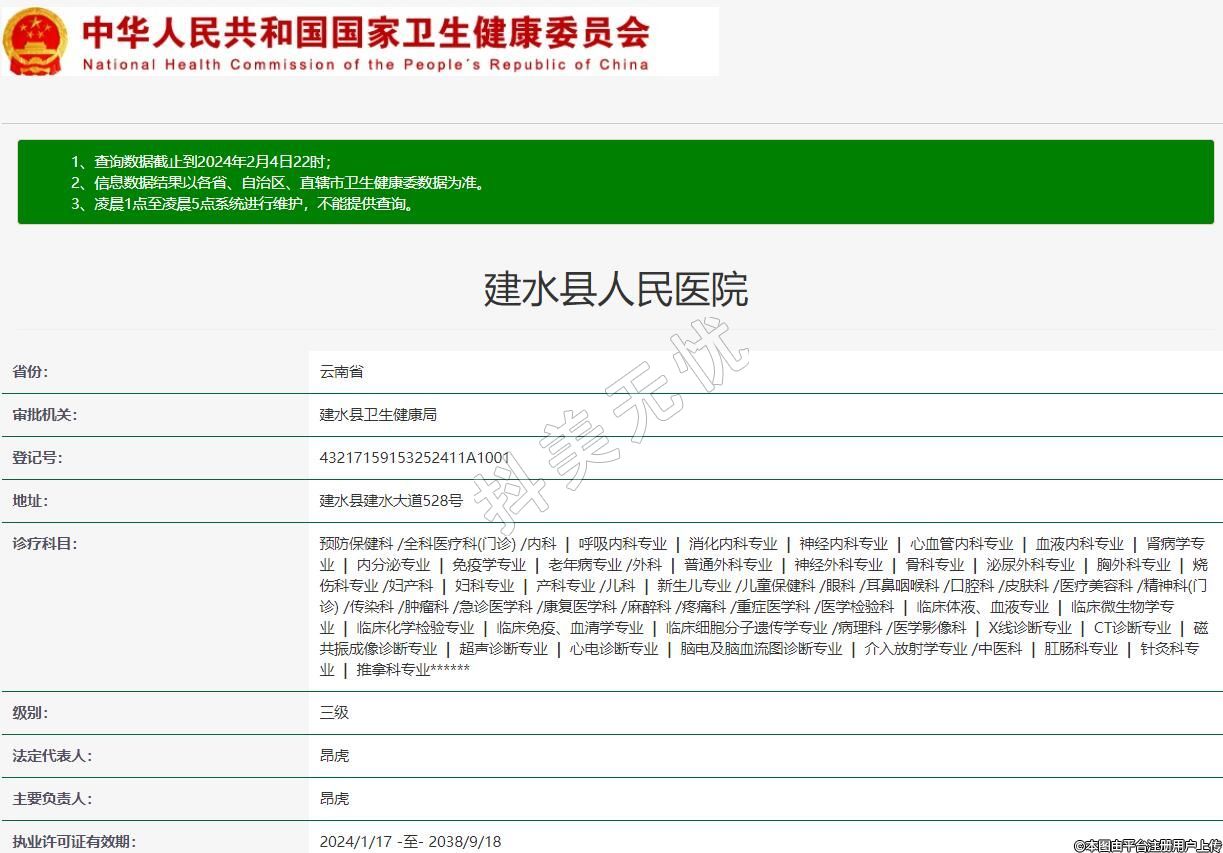
Task: Click the 三级 level value
Action: click(x=334, y=713)
